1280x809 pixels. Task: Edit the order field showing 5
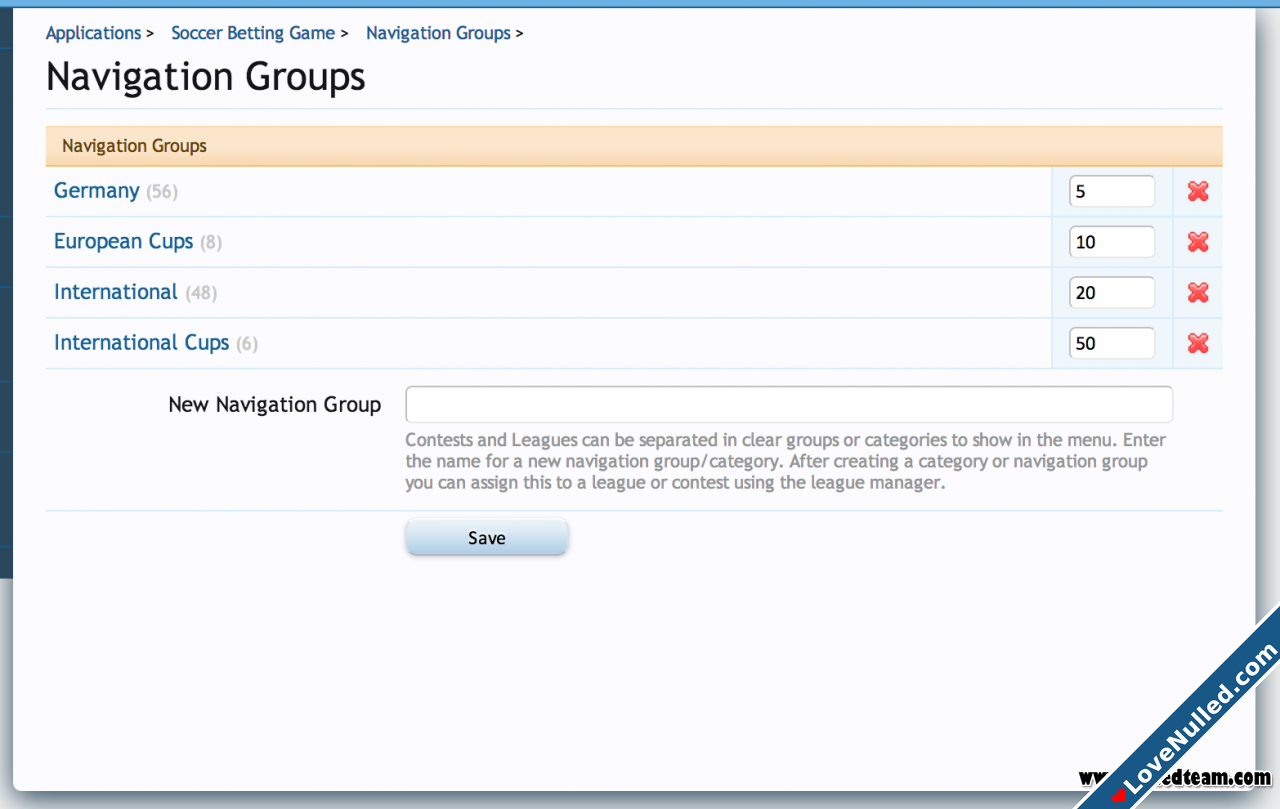(x=1112, y=191)
